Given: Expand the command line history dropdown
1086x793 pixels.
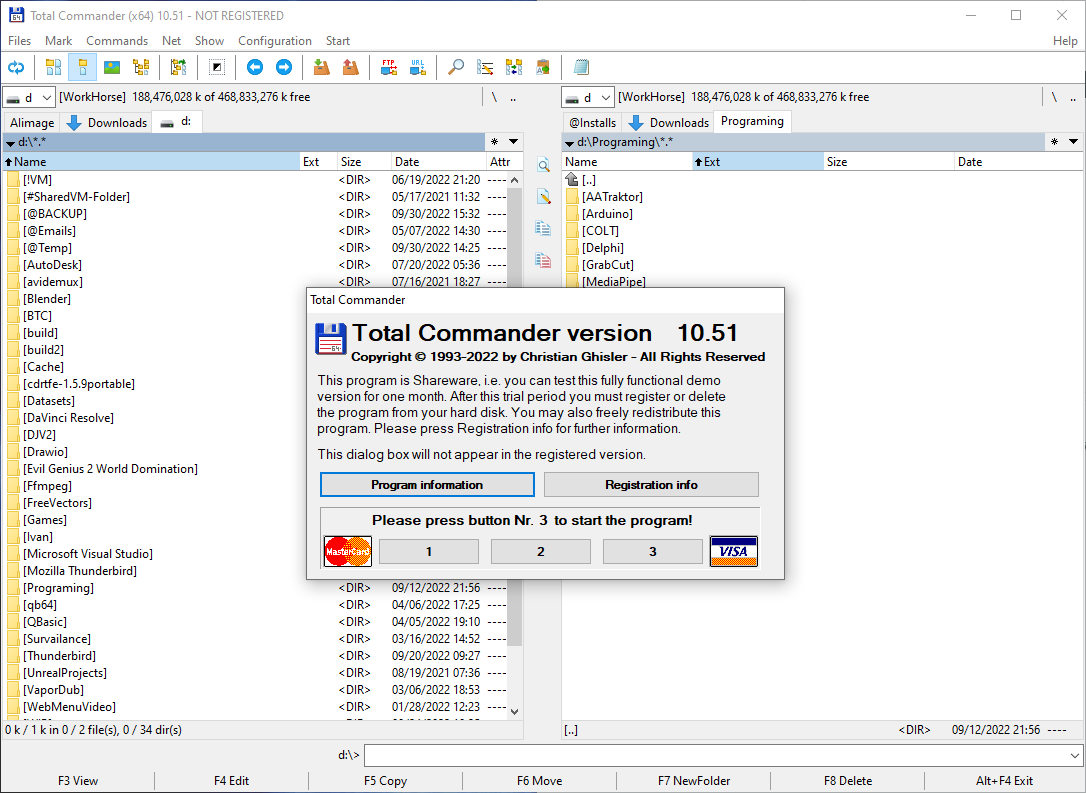Looking at the screenshot, I should (1074, 756).
